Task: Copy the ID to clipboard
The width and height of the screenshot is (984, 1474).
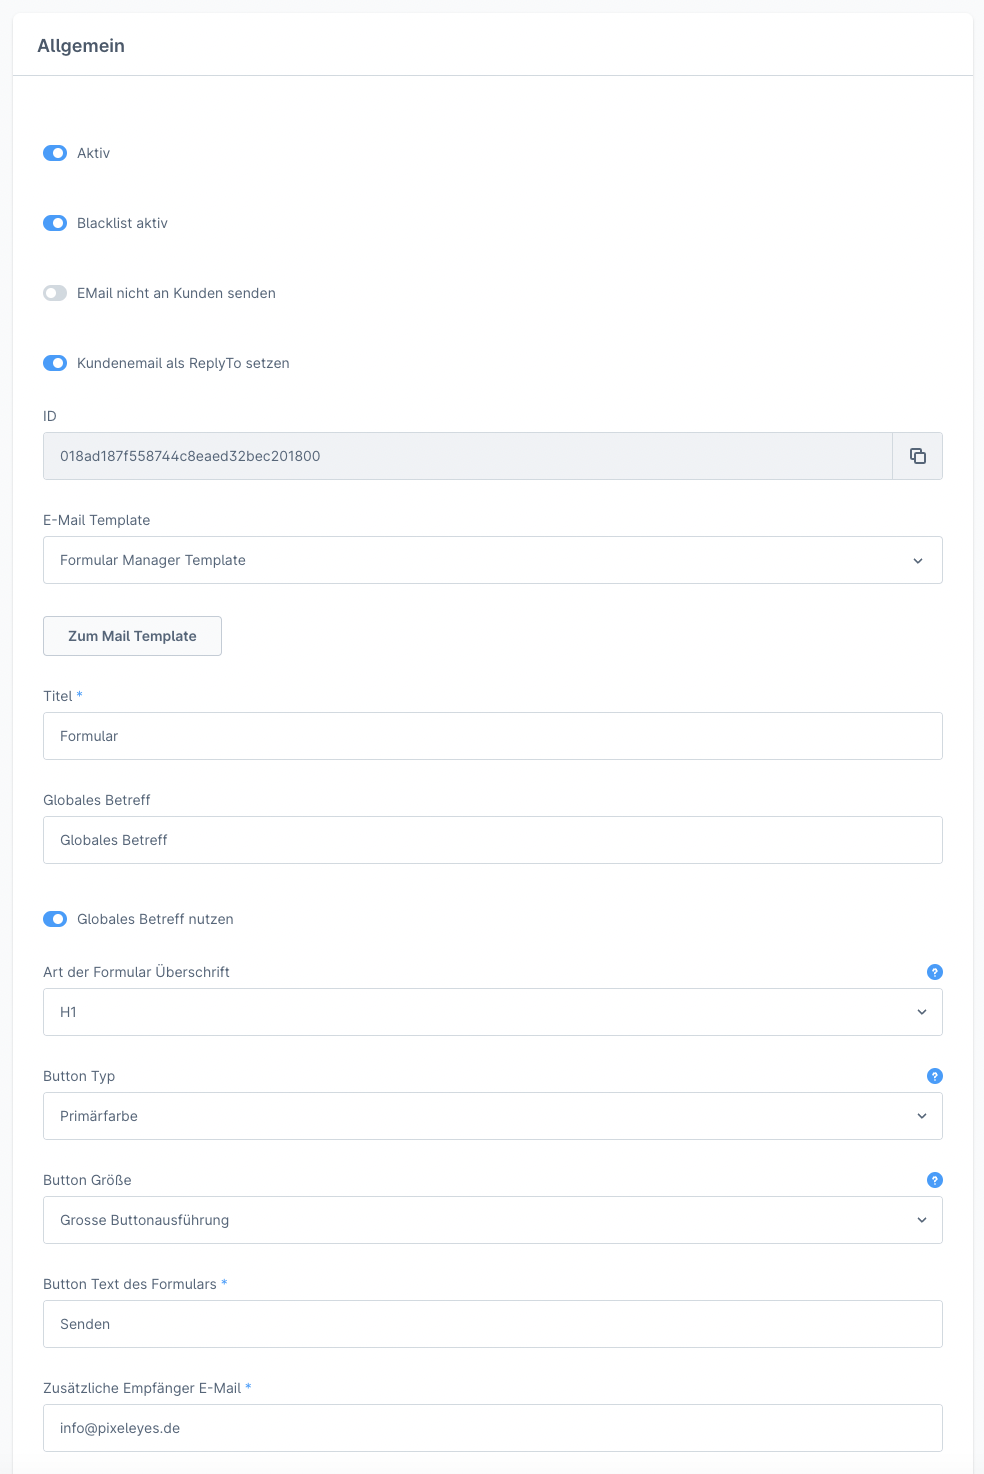Action: click(x=917, y=456)
